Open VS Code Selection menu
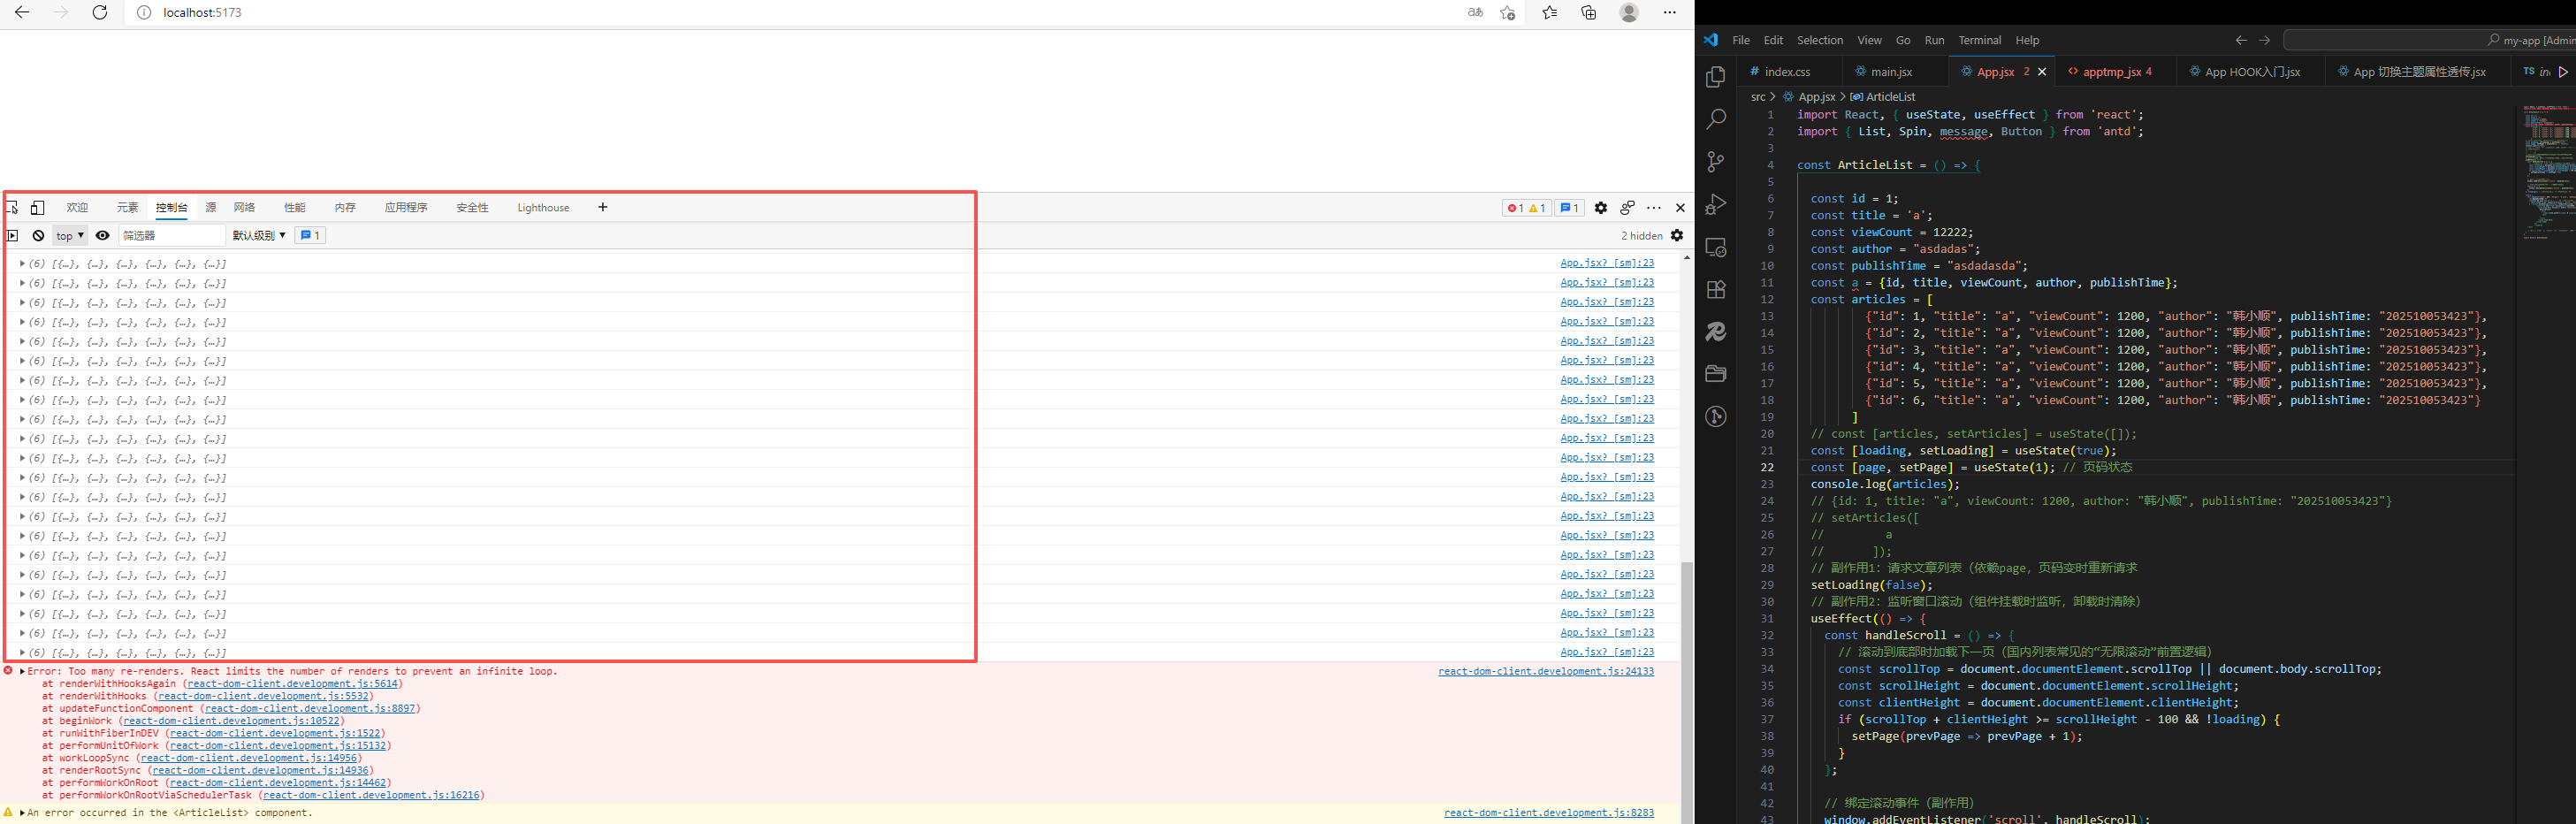The image size is (2576, 824). pos(1820,40)
